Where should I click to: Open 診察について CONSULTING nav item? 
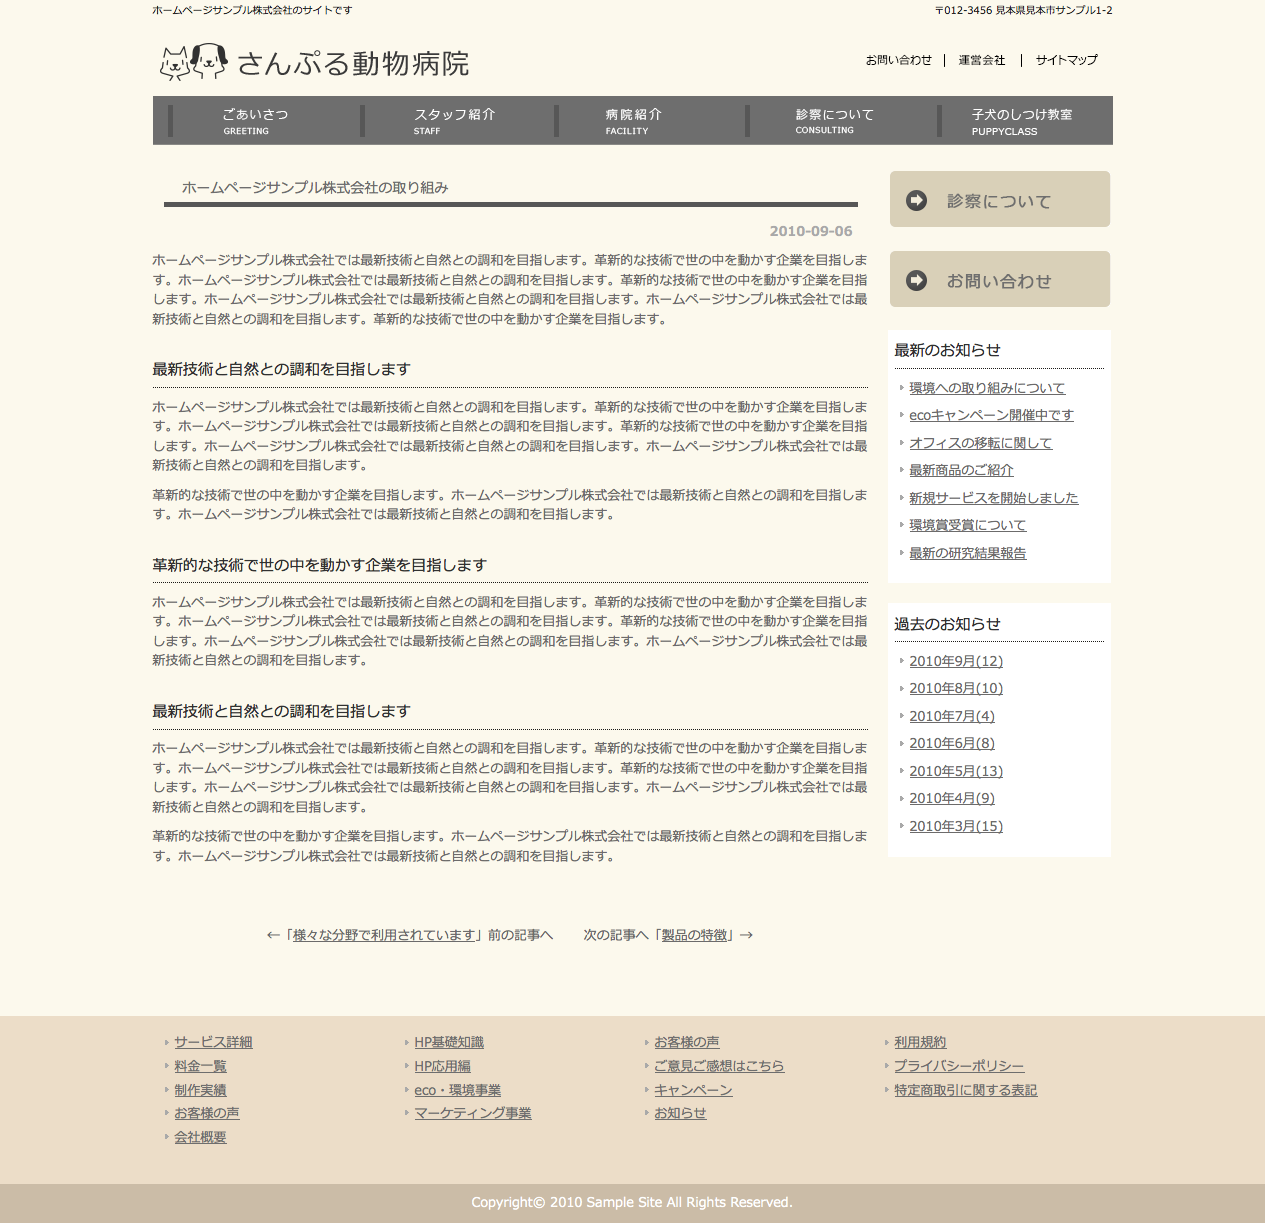click(x=834, y=121)
